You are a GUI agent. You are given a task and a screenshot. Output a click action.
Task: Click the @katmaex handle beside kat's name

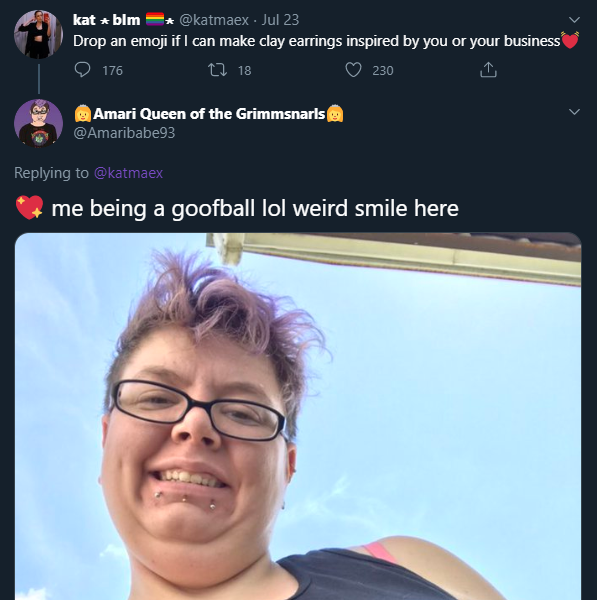coord(214,20)
